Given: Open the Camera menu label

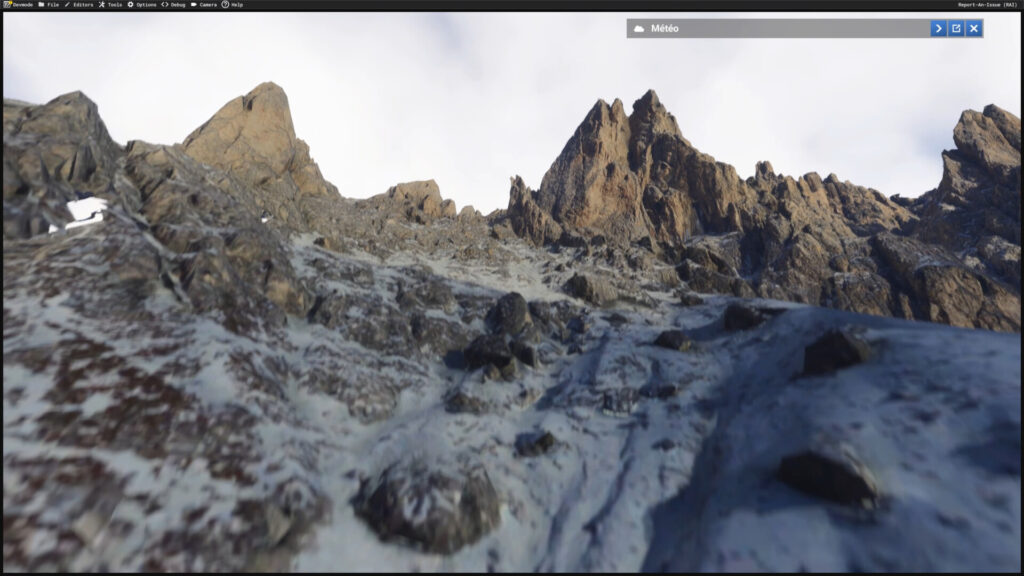Looking at the screenshot, I should 208,5.
